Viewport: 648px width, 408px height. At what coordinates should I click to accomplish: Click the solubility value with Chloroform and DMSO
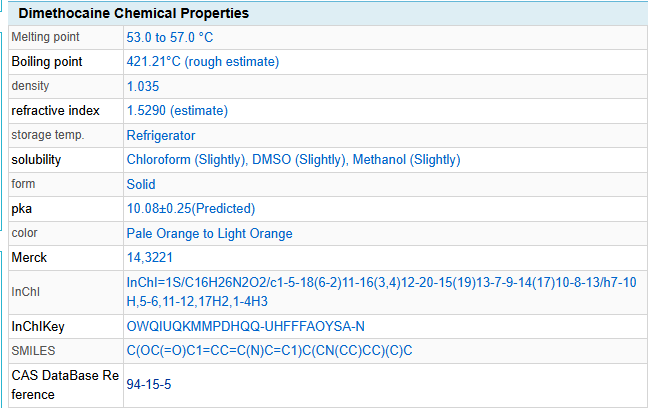293,159
